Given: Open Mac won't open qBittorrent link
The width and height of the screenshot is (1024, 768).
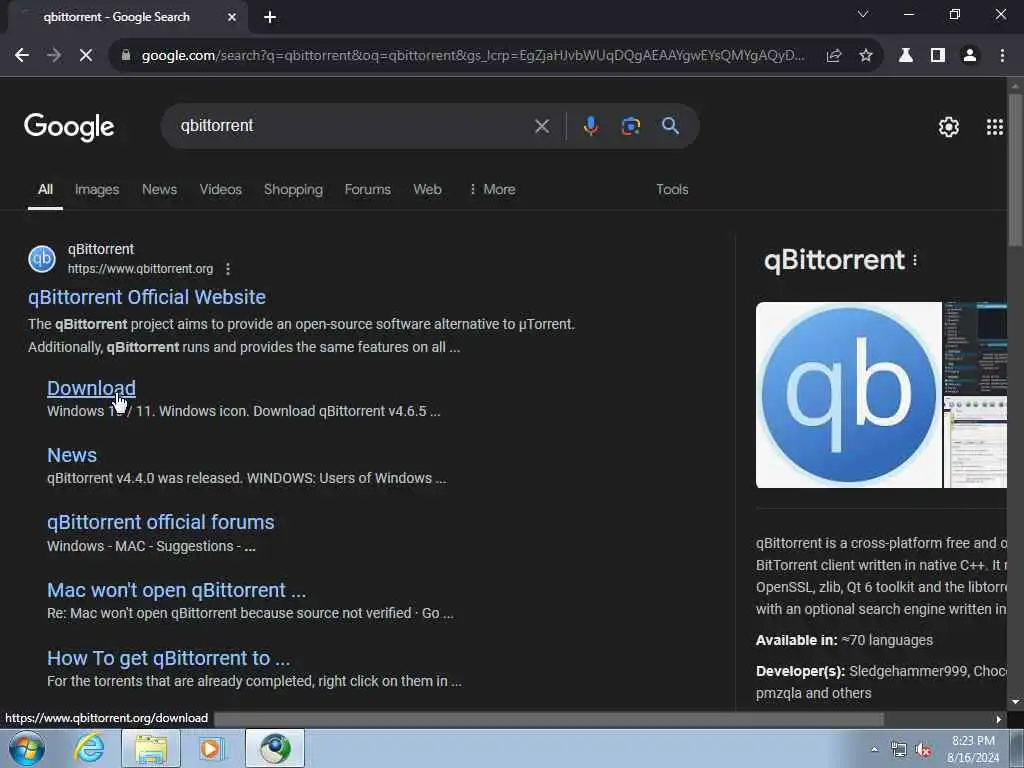Looking at the screenshot, I should [176, 590].
